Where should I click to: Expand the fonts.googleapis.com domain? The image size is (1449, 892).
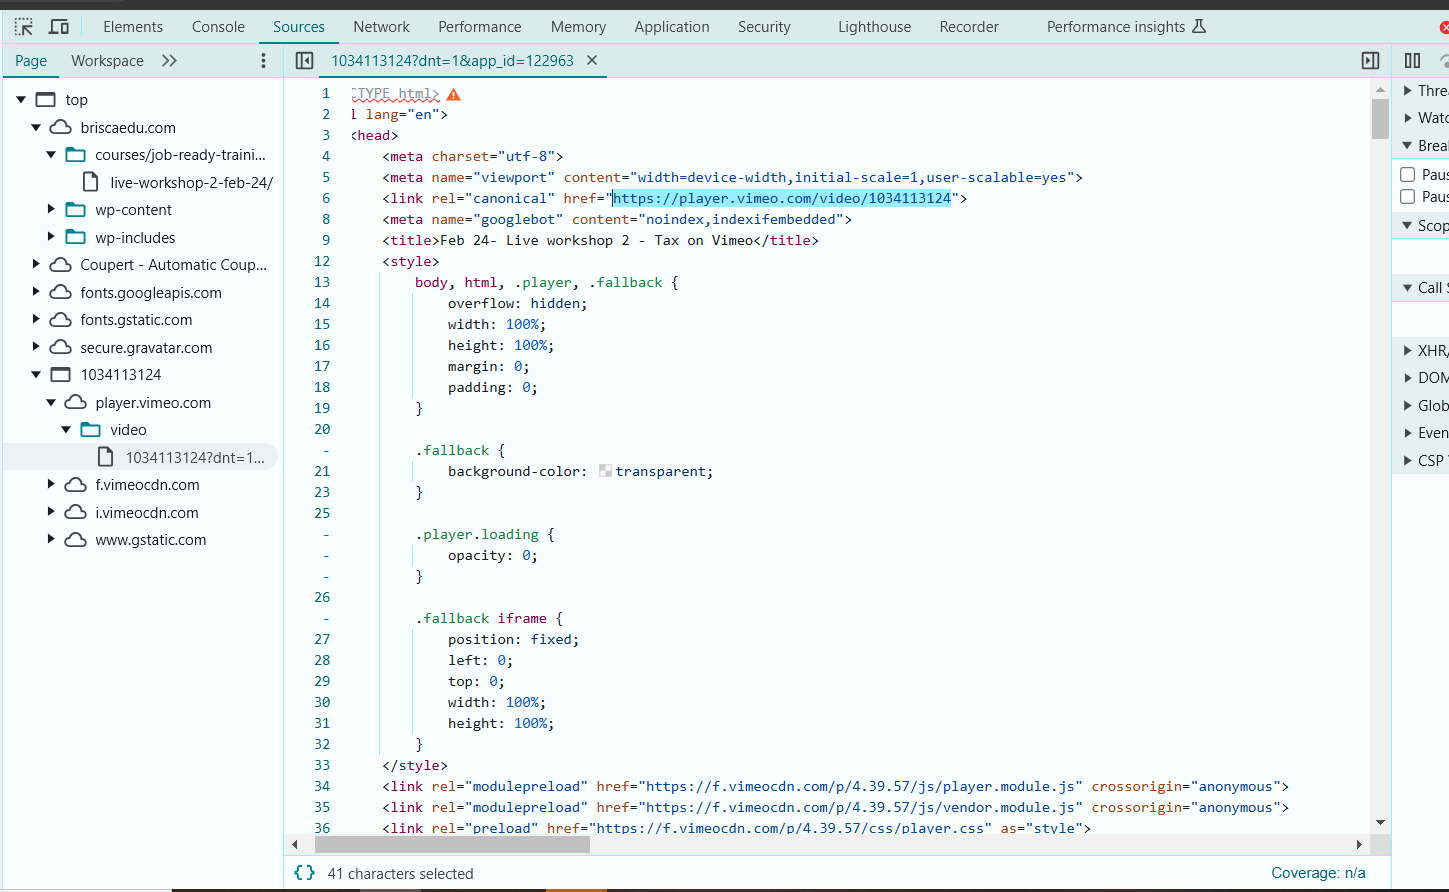[x=36, y=292]
